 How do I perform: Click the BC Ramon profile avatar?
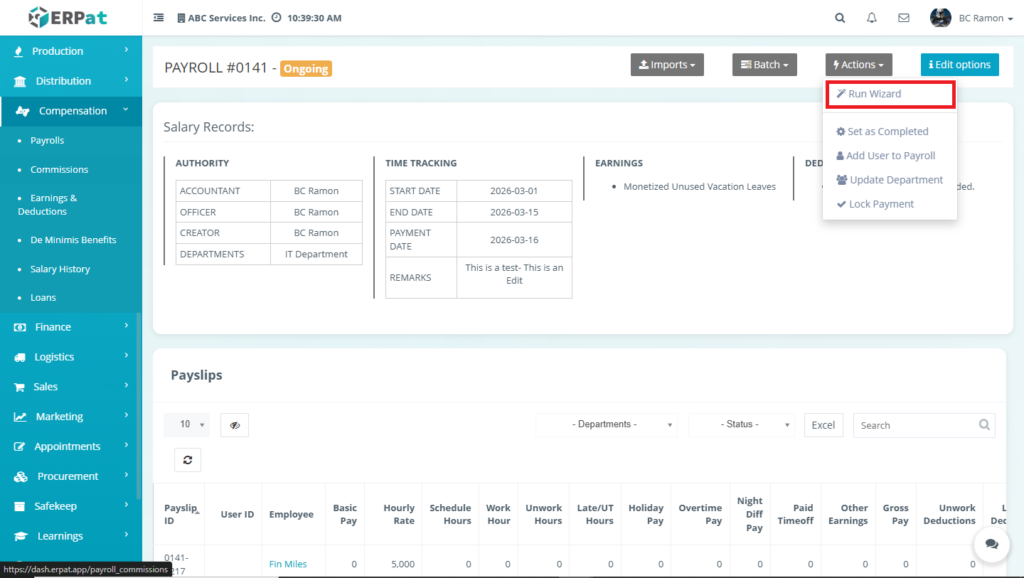(x=940, y=18)
